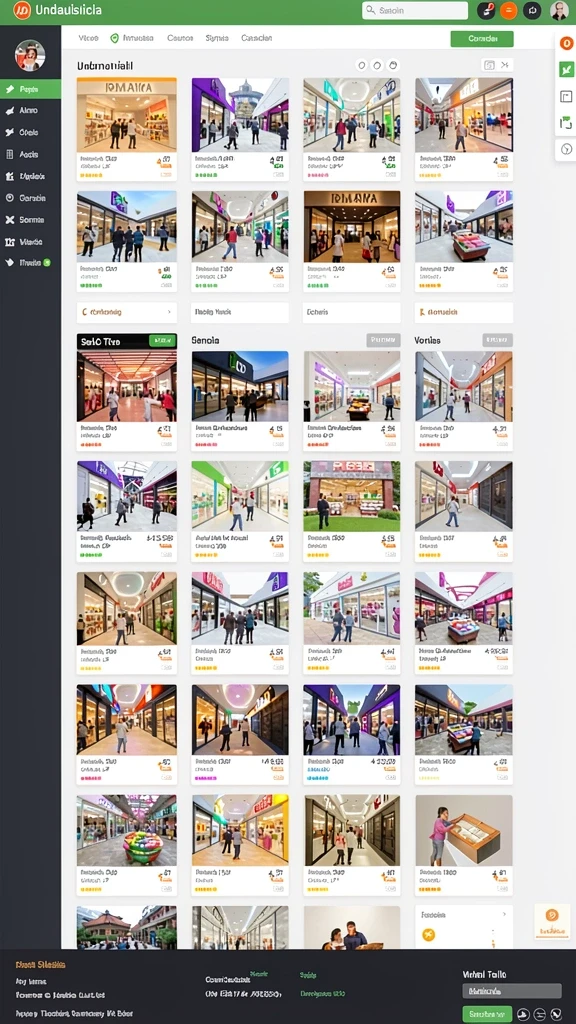576x1024 pixels.
Task: Click the last round icon in the footer
Action: [x=556, y=1014]
